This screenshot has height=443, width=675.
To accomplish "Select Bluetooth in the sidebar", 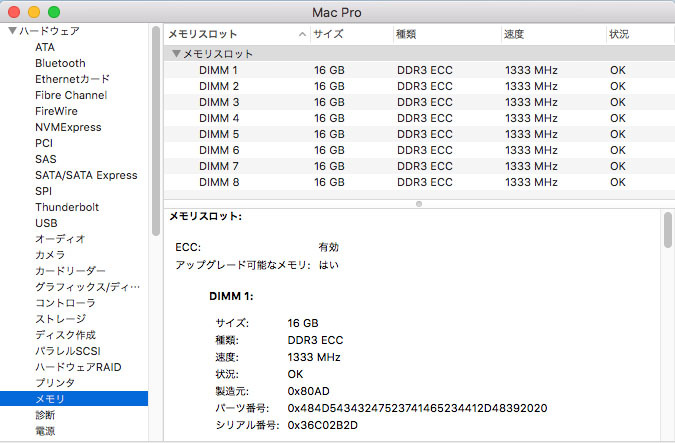I will tap(60, 63).
